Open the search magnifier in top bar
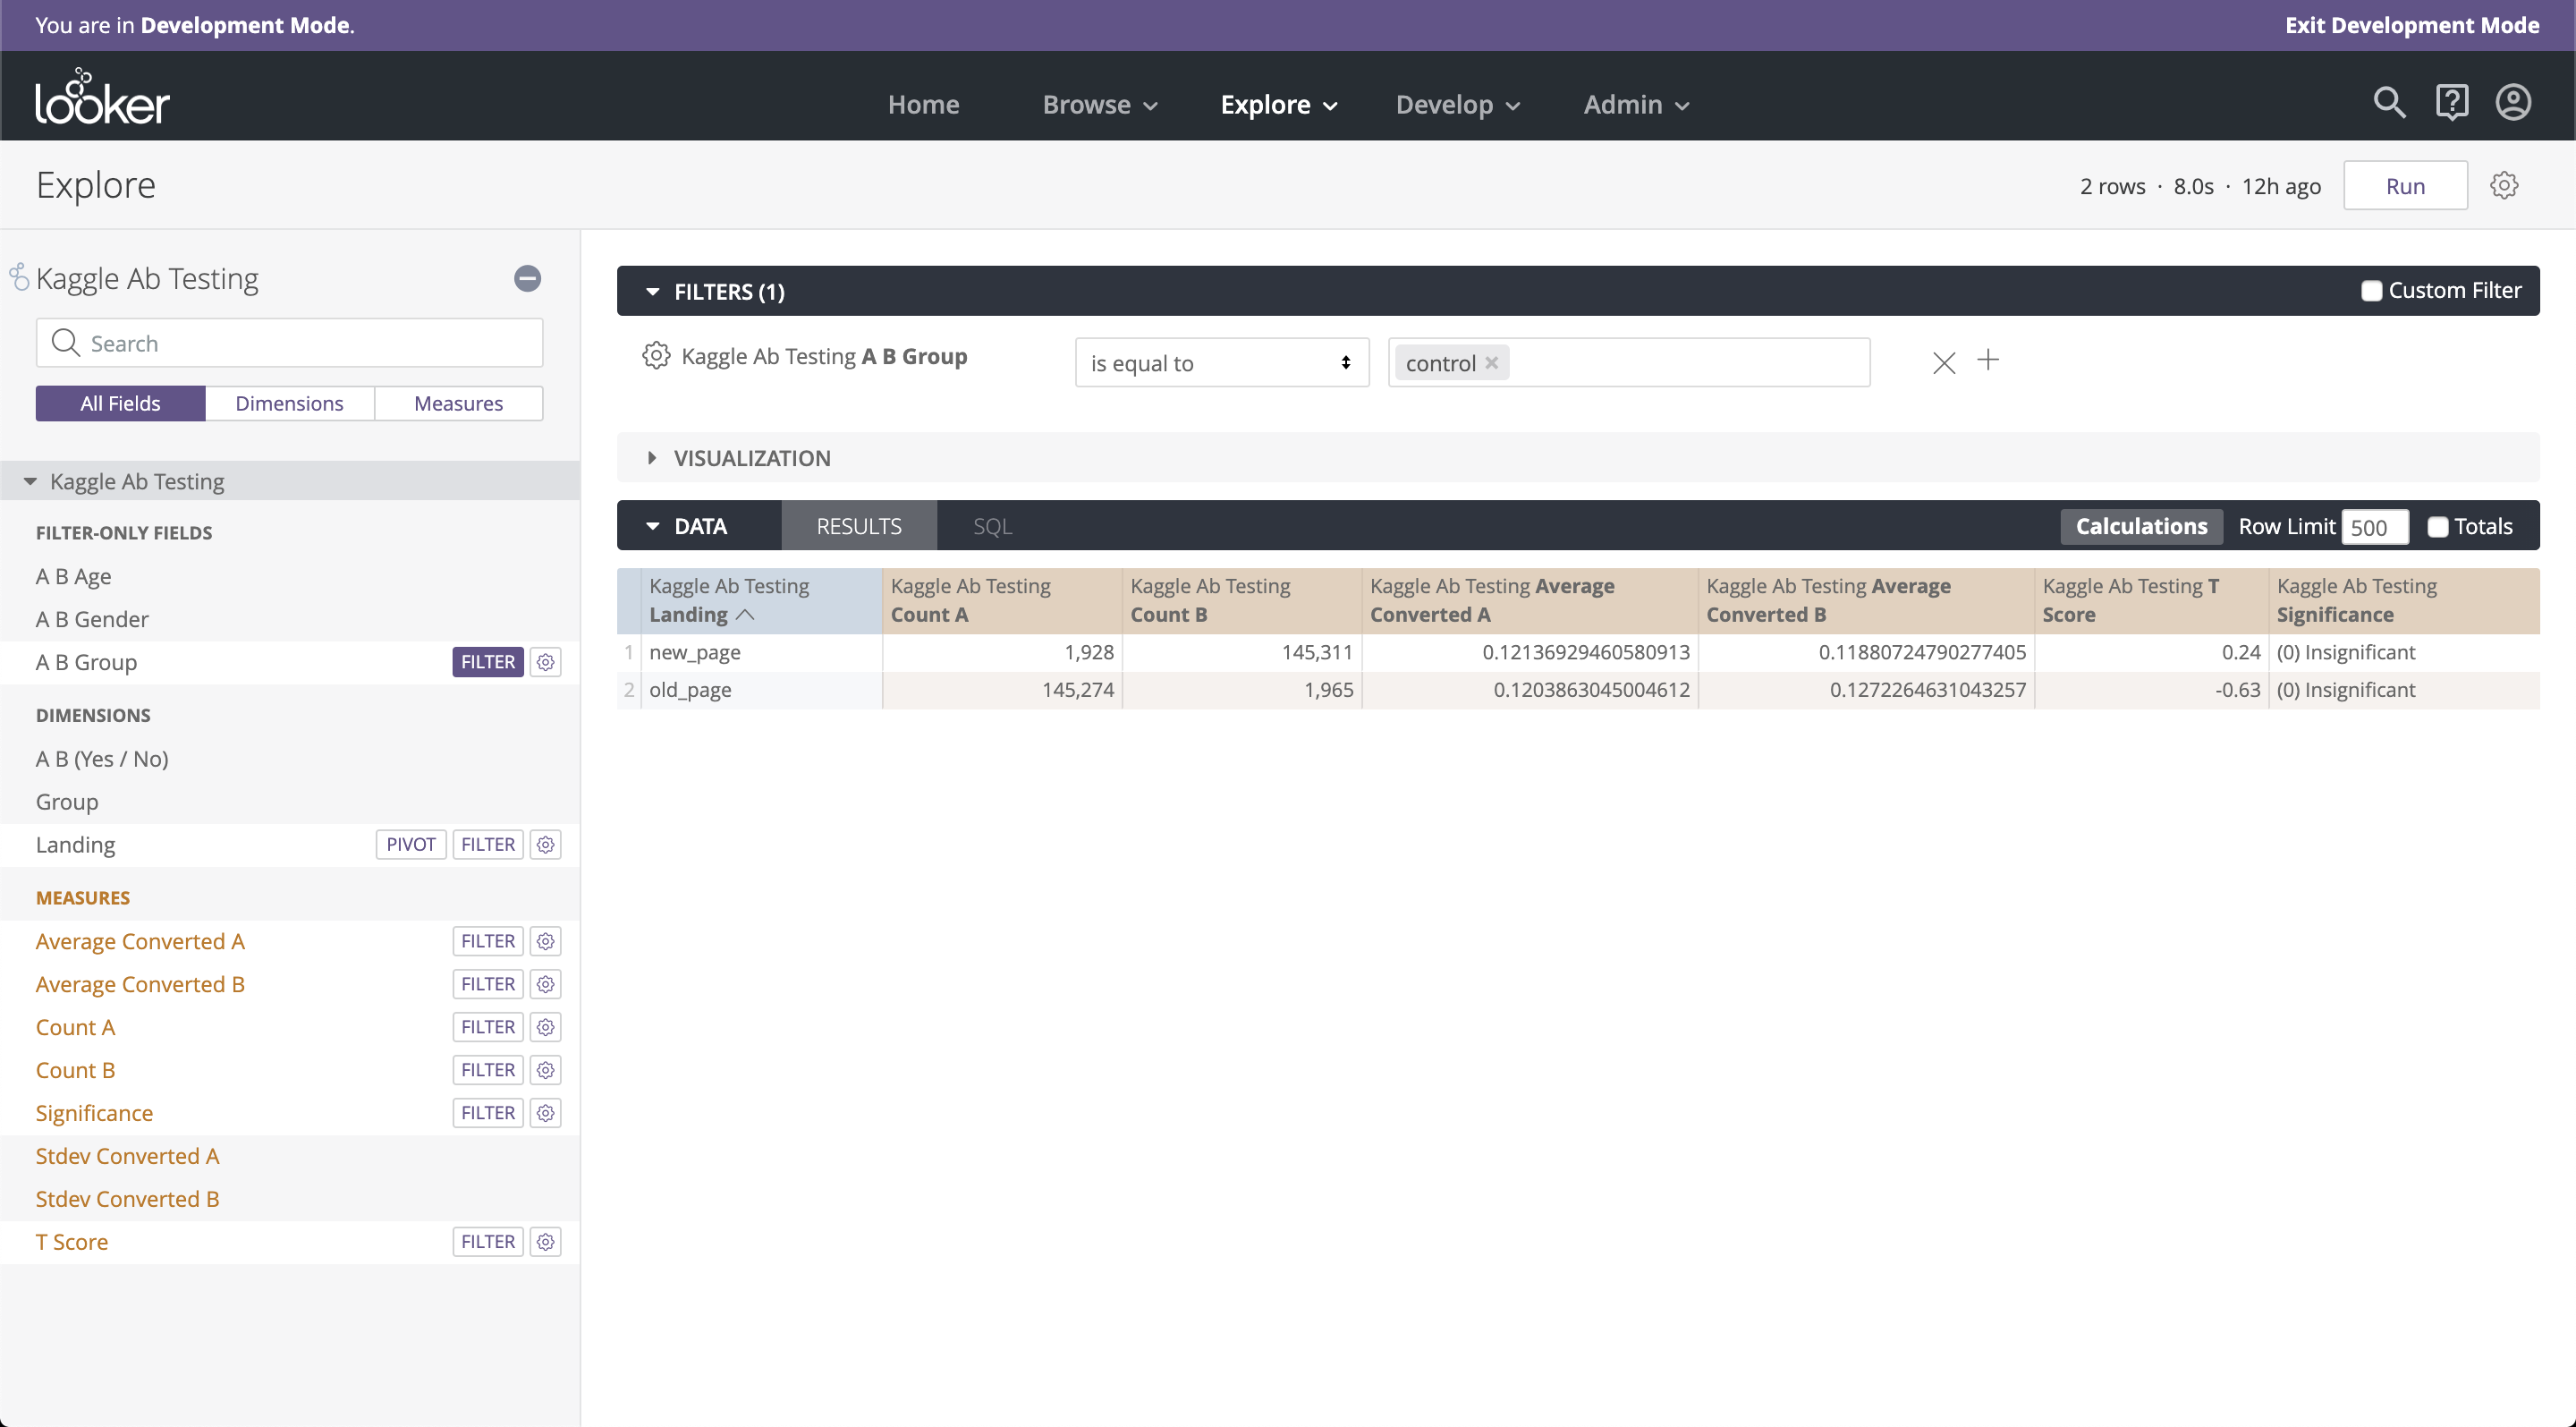 click(2389, 103)
